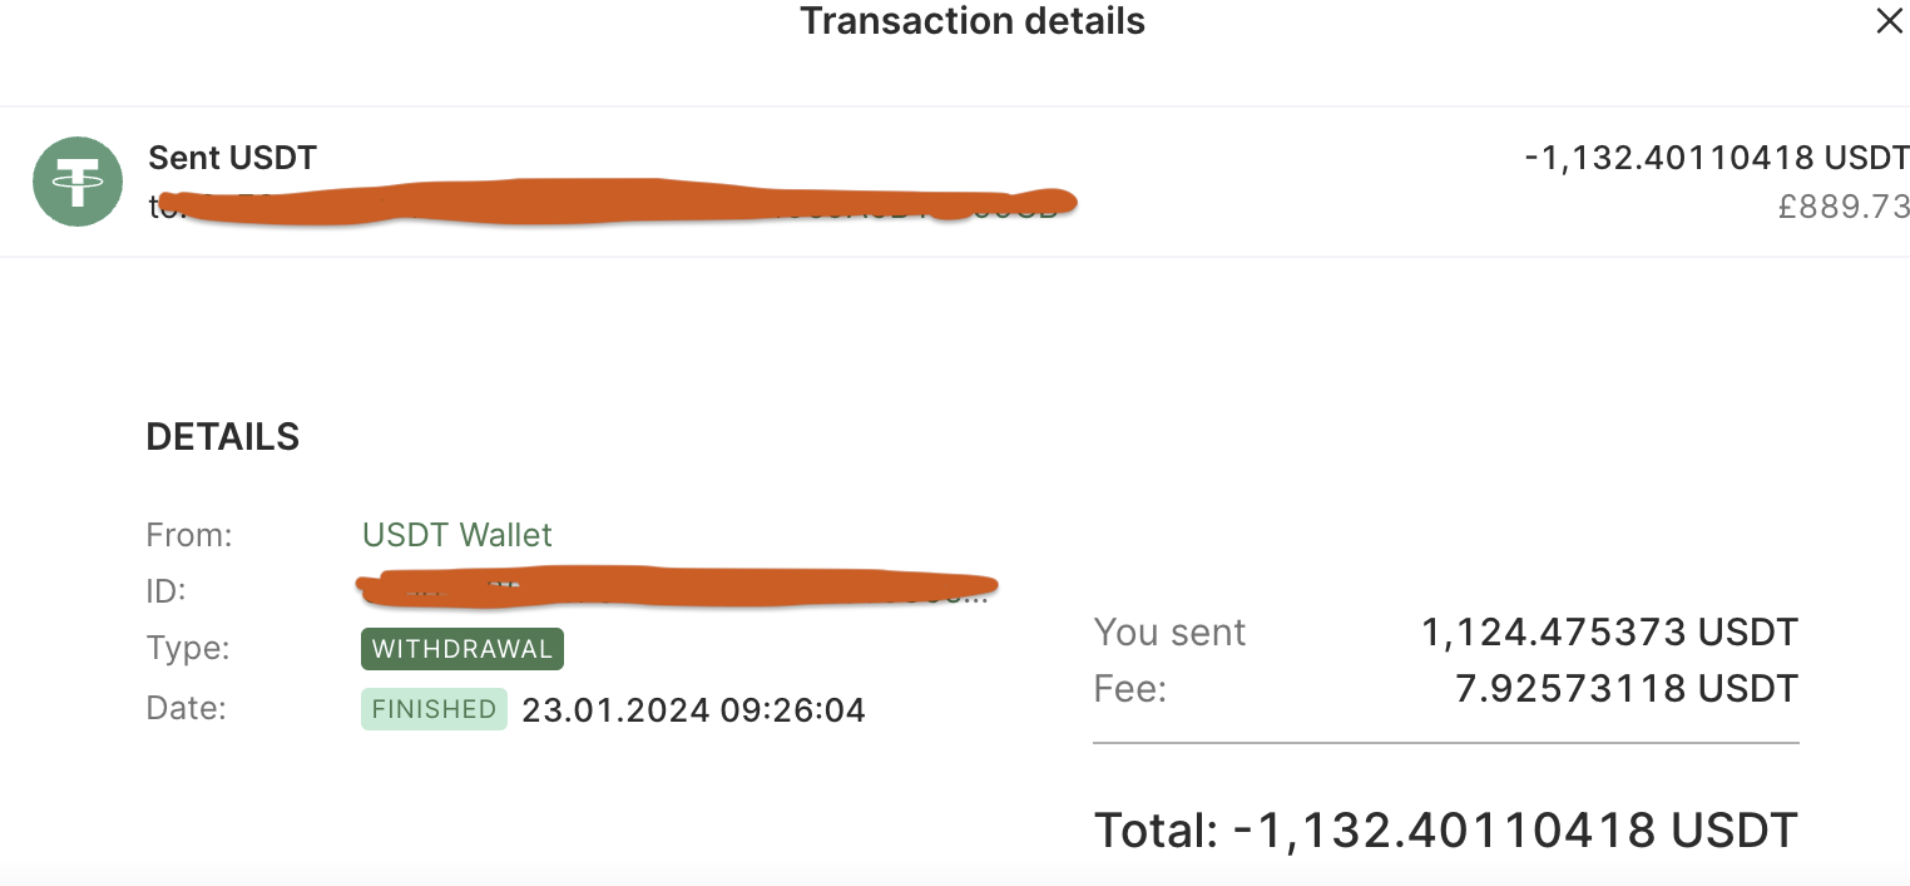Click the ID: field label
This screenshot has width=1910, height=886.
click(x=166, y=591)
